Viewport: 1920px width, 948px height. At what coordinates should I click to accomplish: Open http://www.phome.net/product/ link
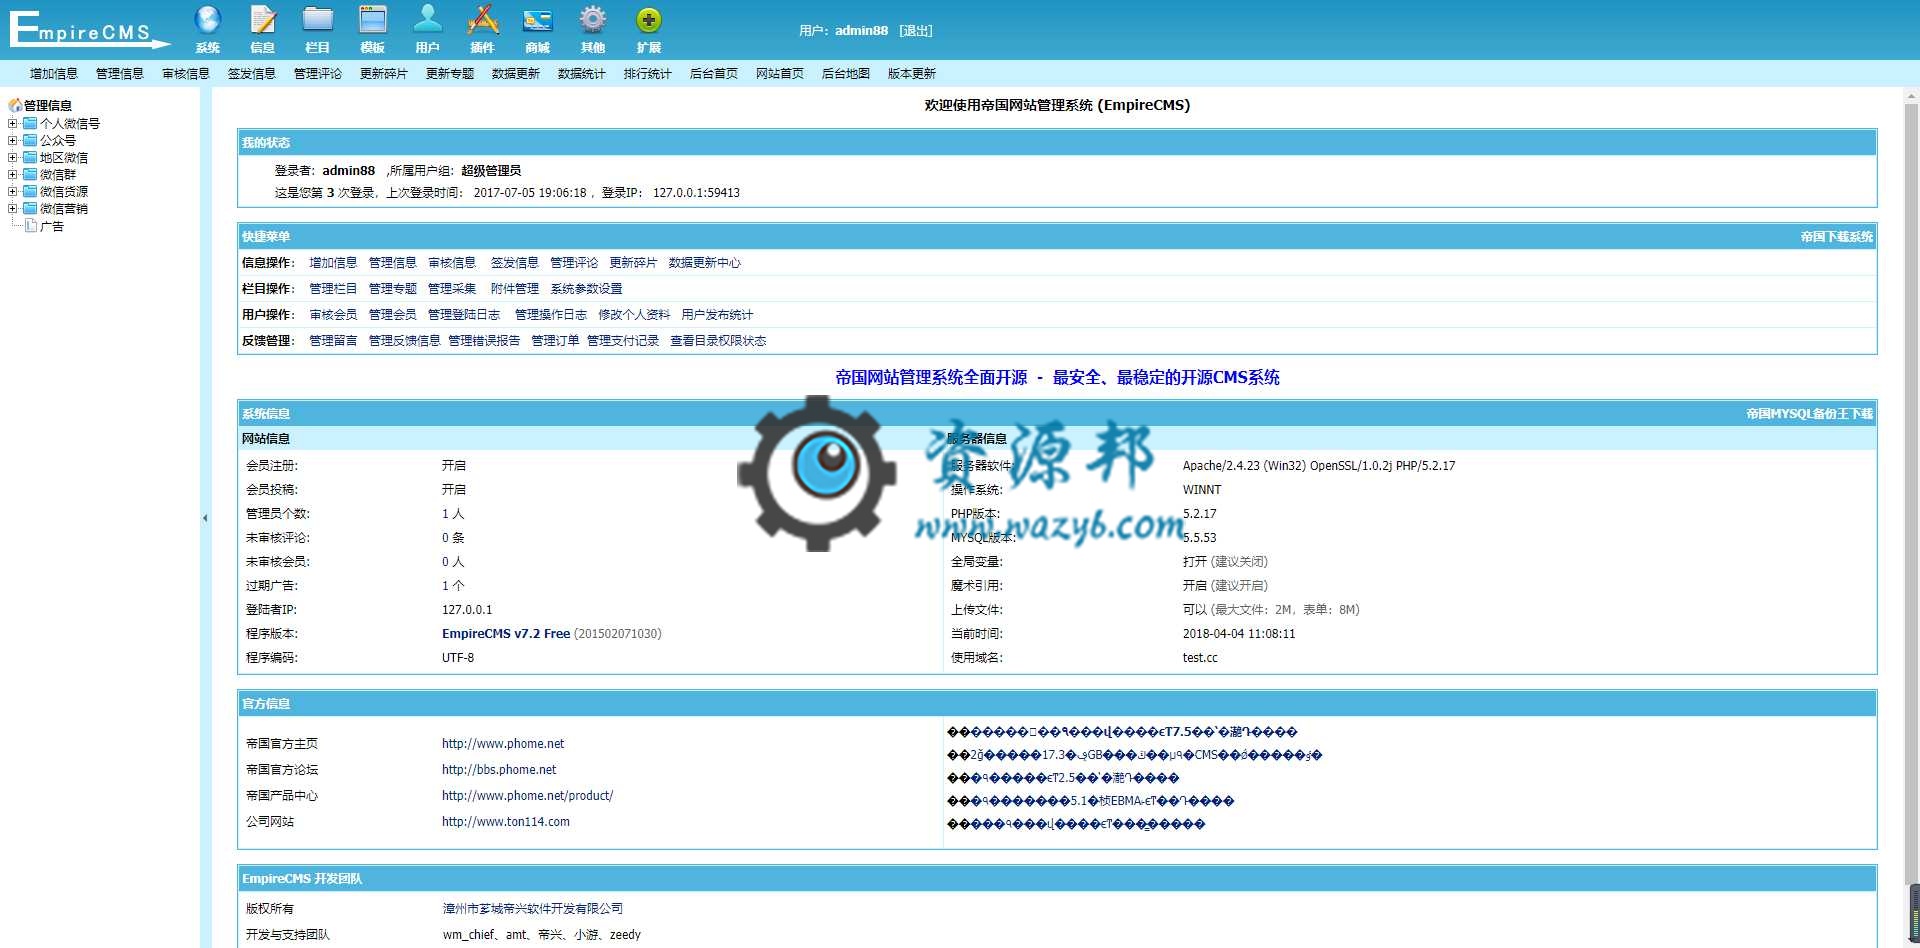[527, 796]
